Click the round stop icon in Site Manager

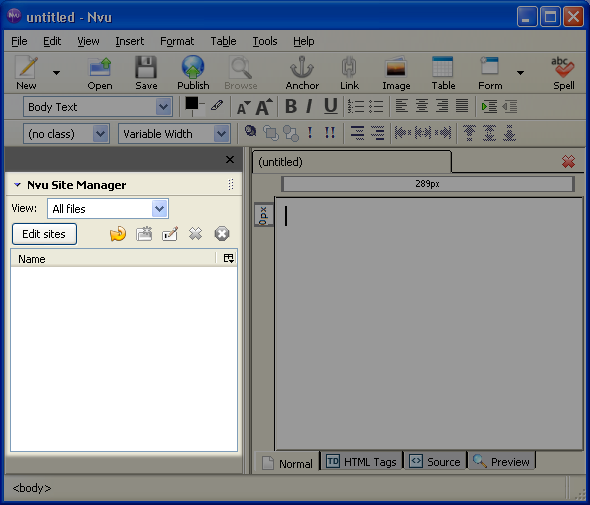click(x=222, y=234)
